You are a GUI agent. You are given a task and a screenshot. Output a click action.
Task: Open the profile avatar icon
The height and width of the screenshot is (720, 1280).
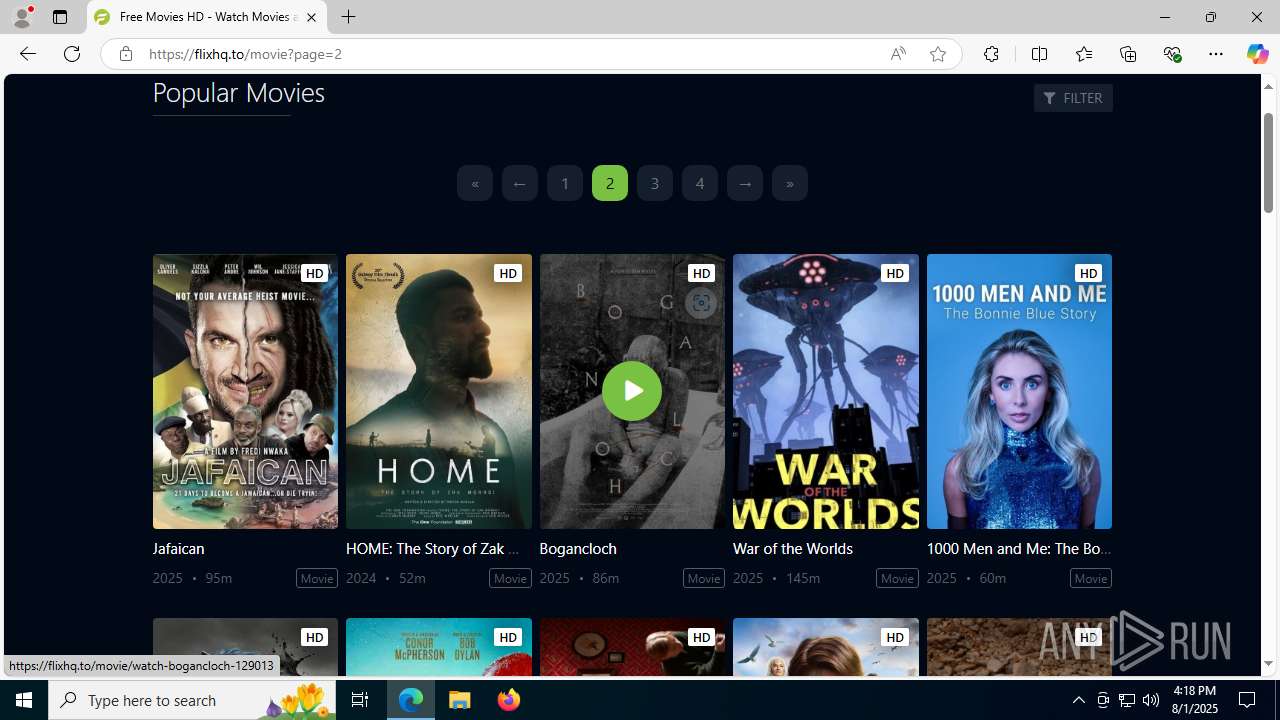[x=22, y=17]
